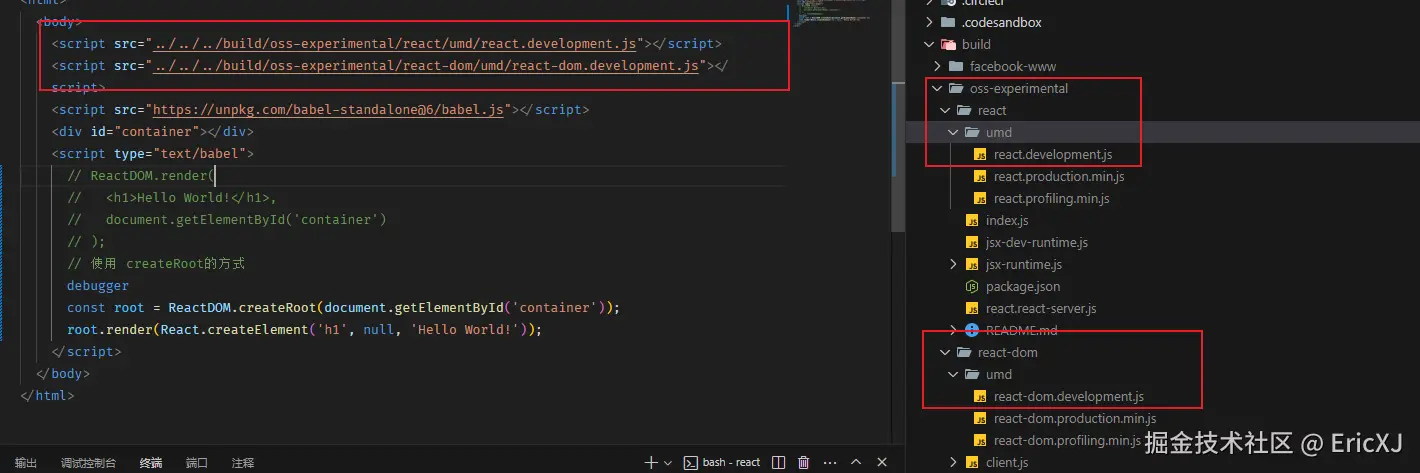Click the JS icon beside index.js

click(x=972, y=220)
